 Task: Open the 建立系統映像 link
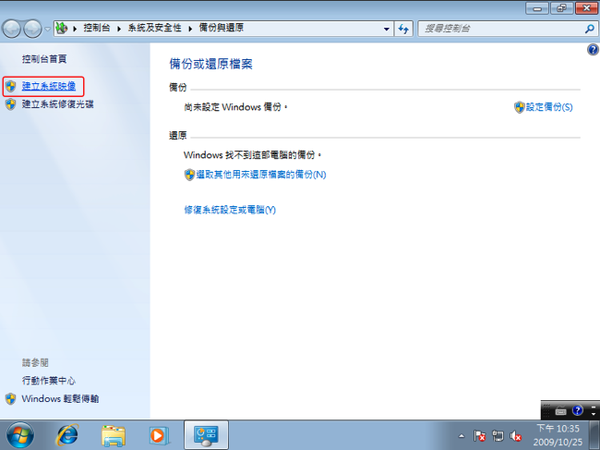tap(49, 86)
